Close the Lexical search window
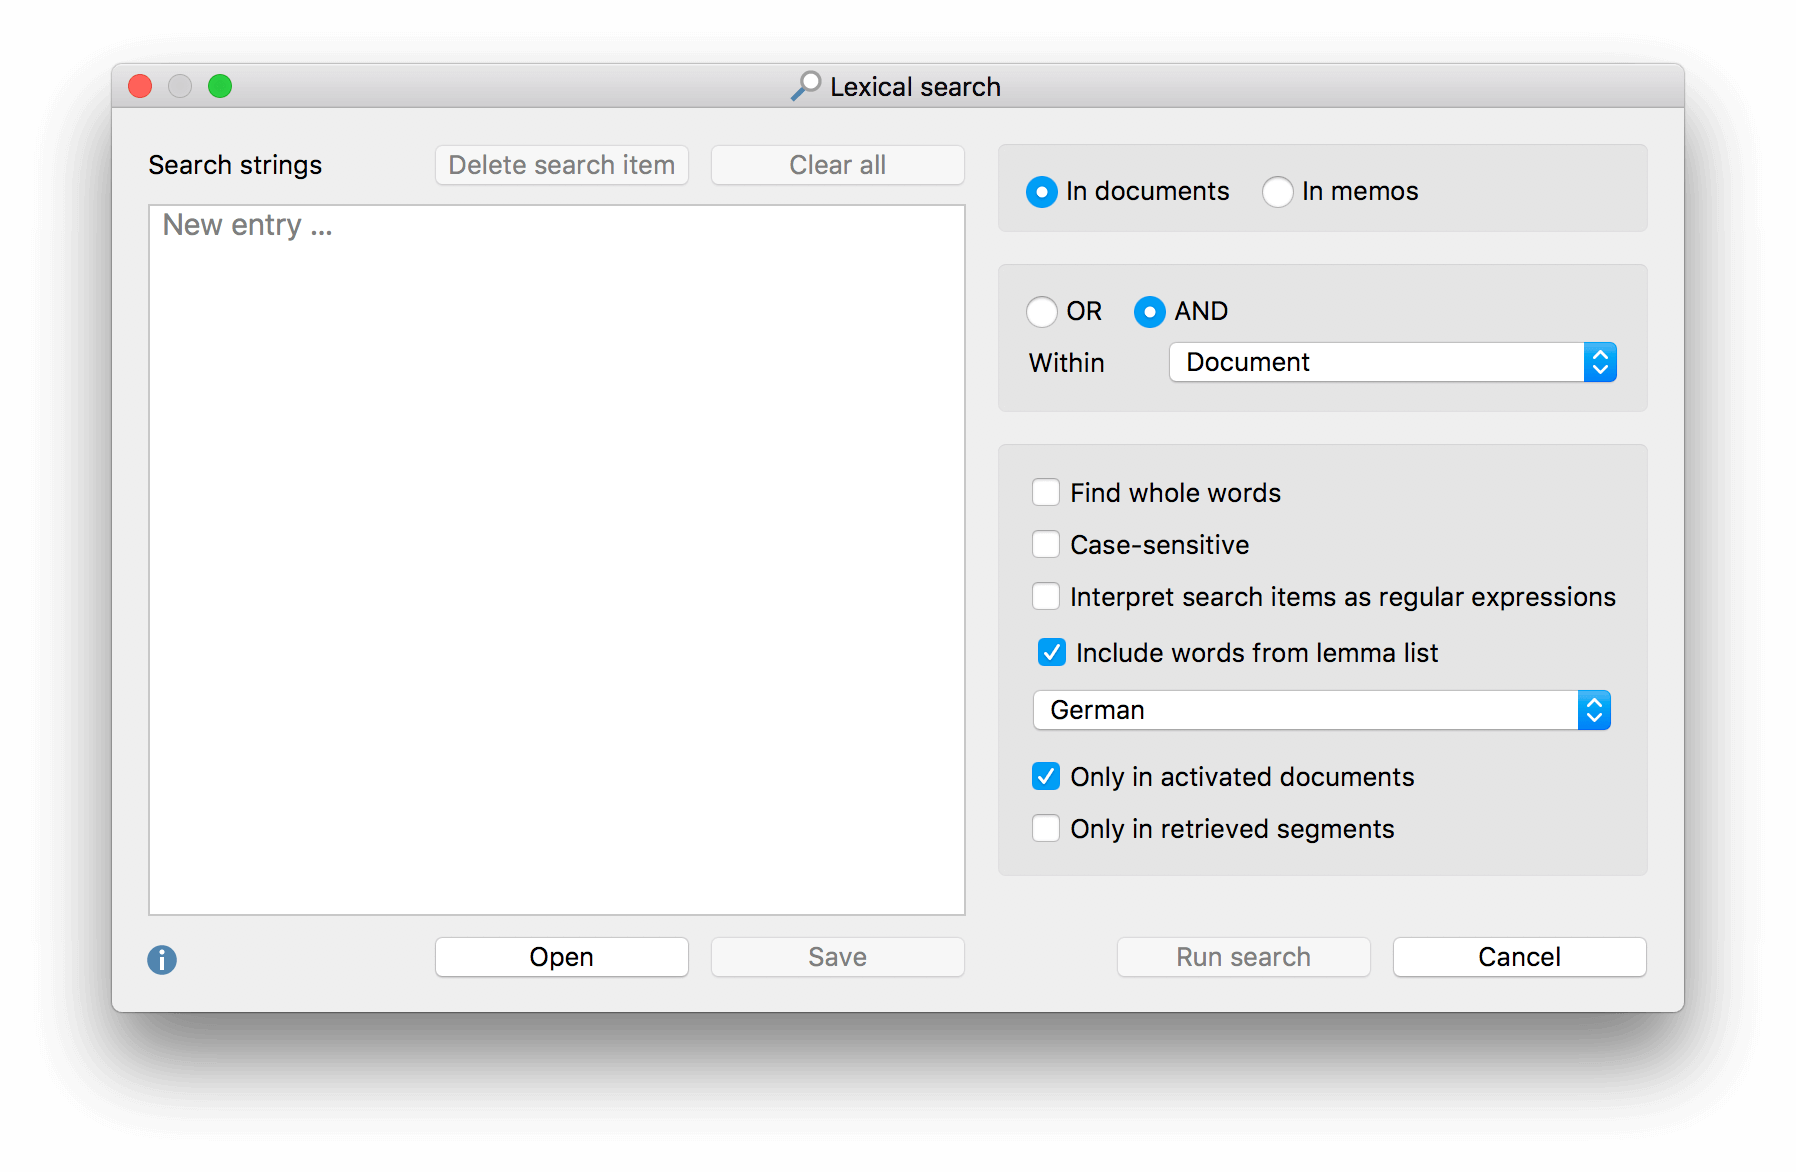The width and height of the screenshot is (1796, 1172). pyautogui.click(x=140, y=86)
